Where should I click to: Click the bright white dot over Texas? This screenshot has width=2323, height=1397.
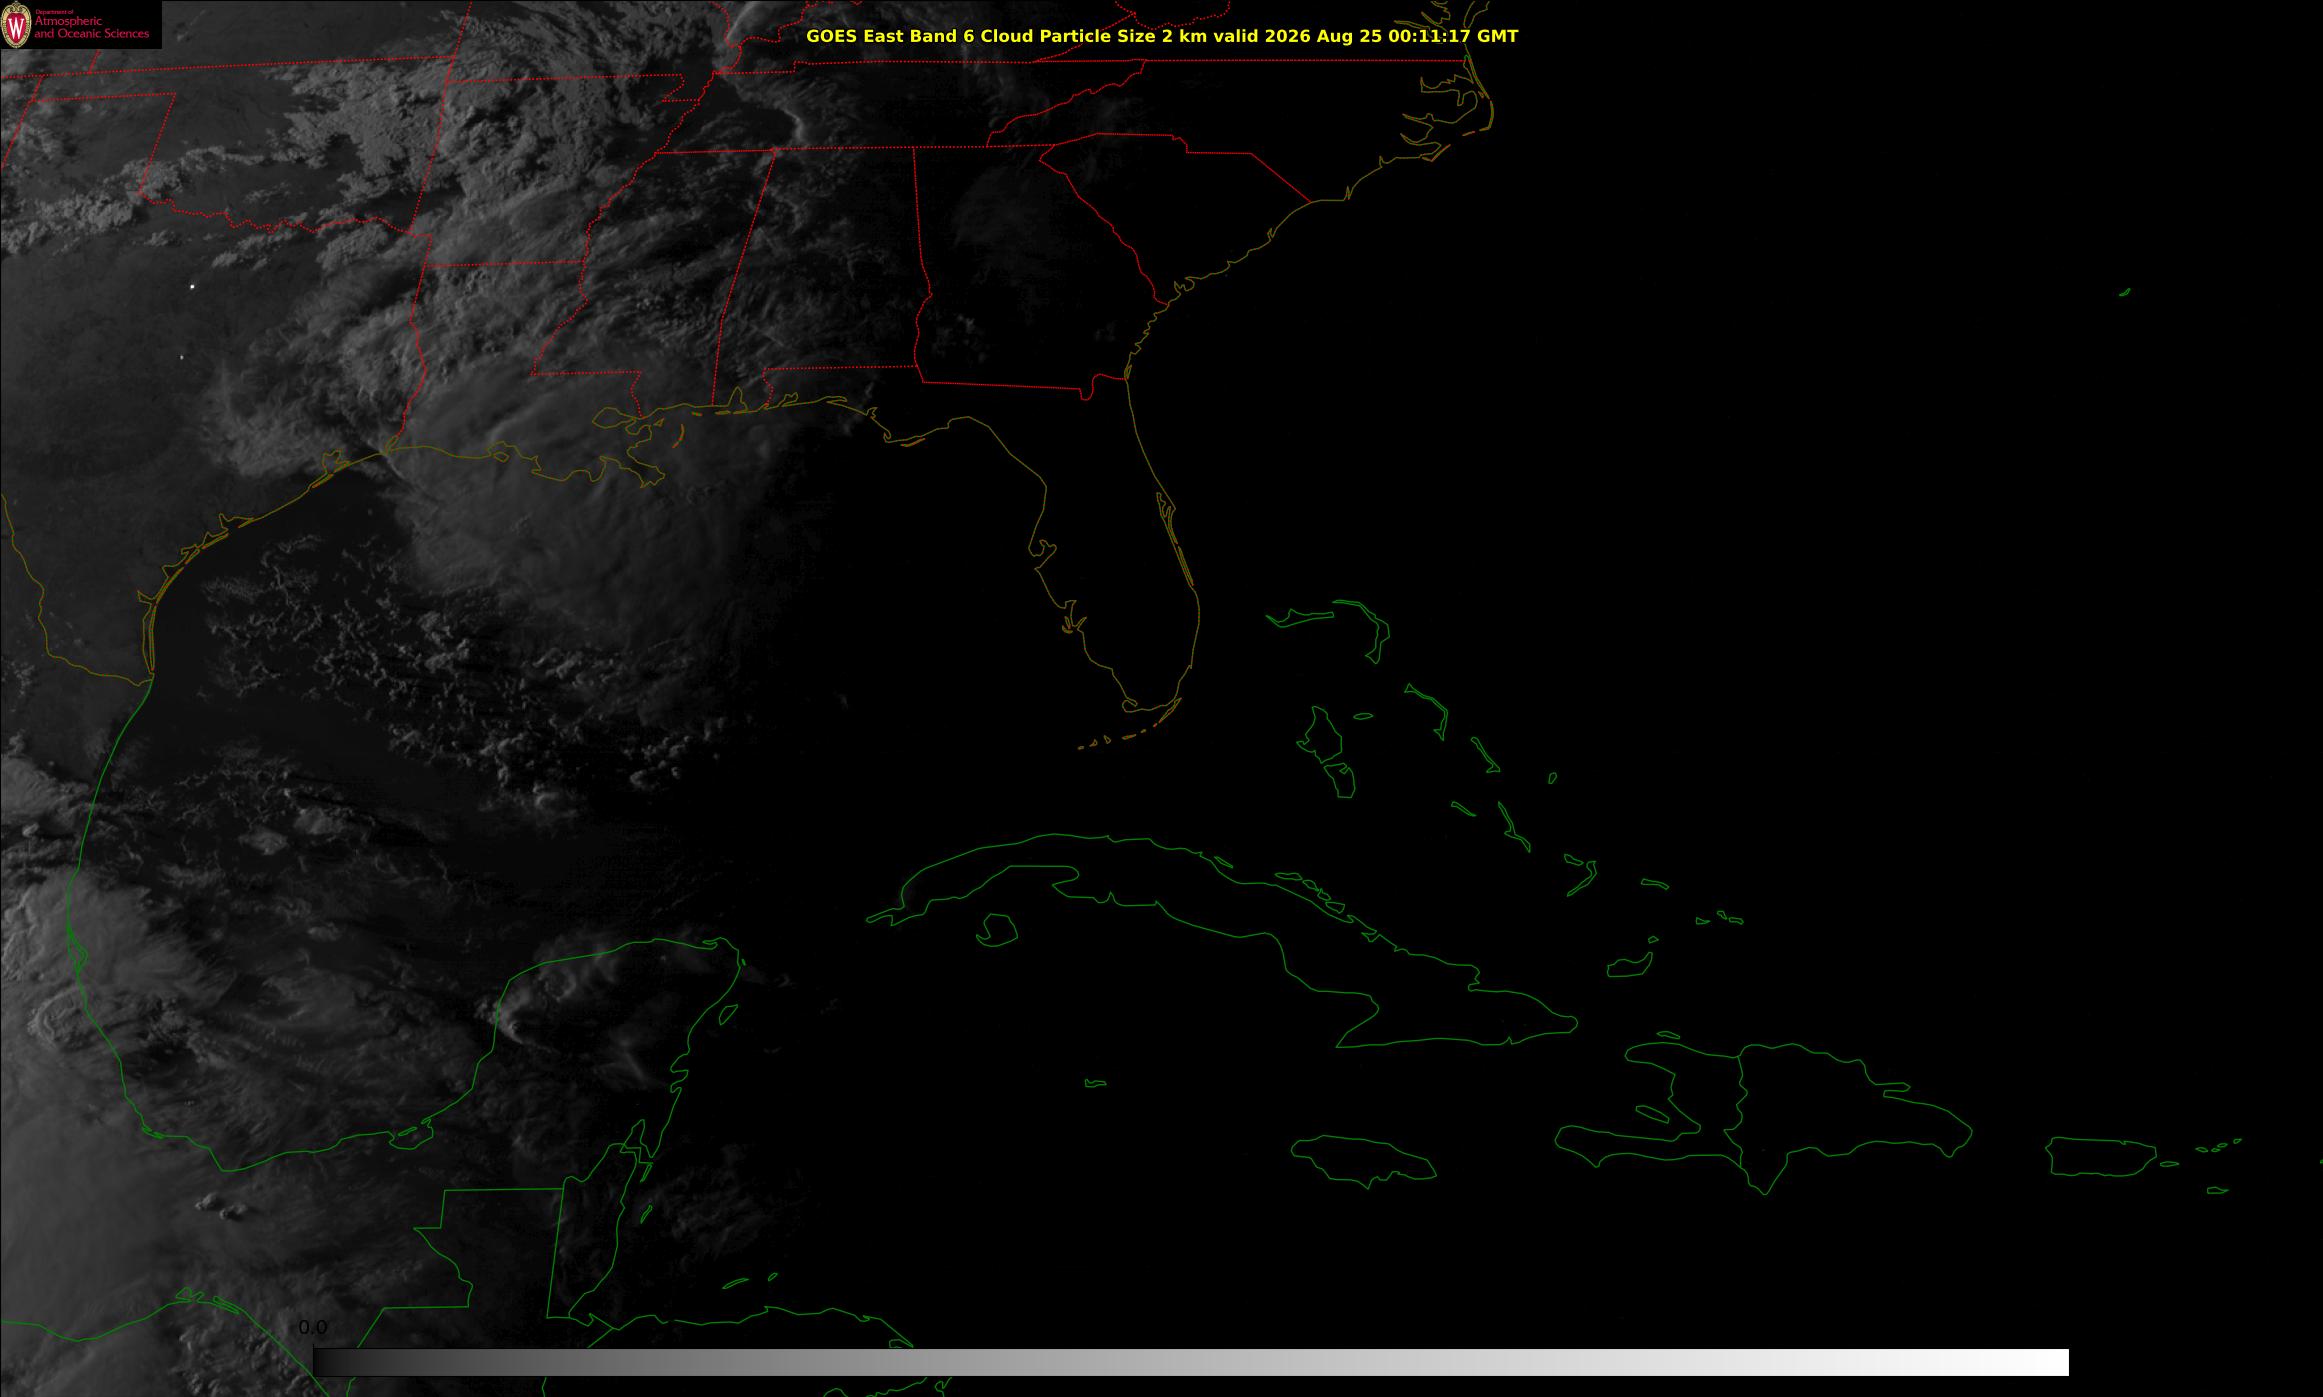pos(192,287)
